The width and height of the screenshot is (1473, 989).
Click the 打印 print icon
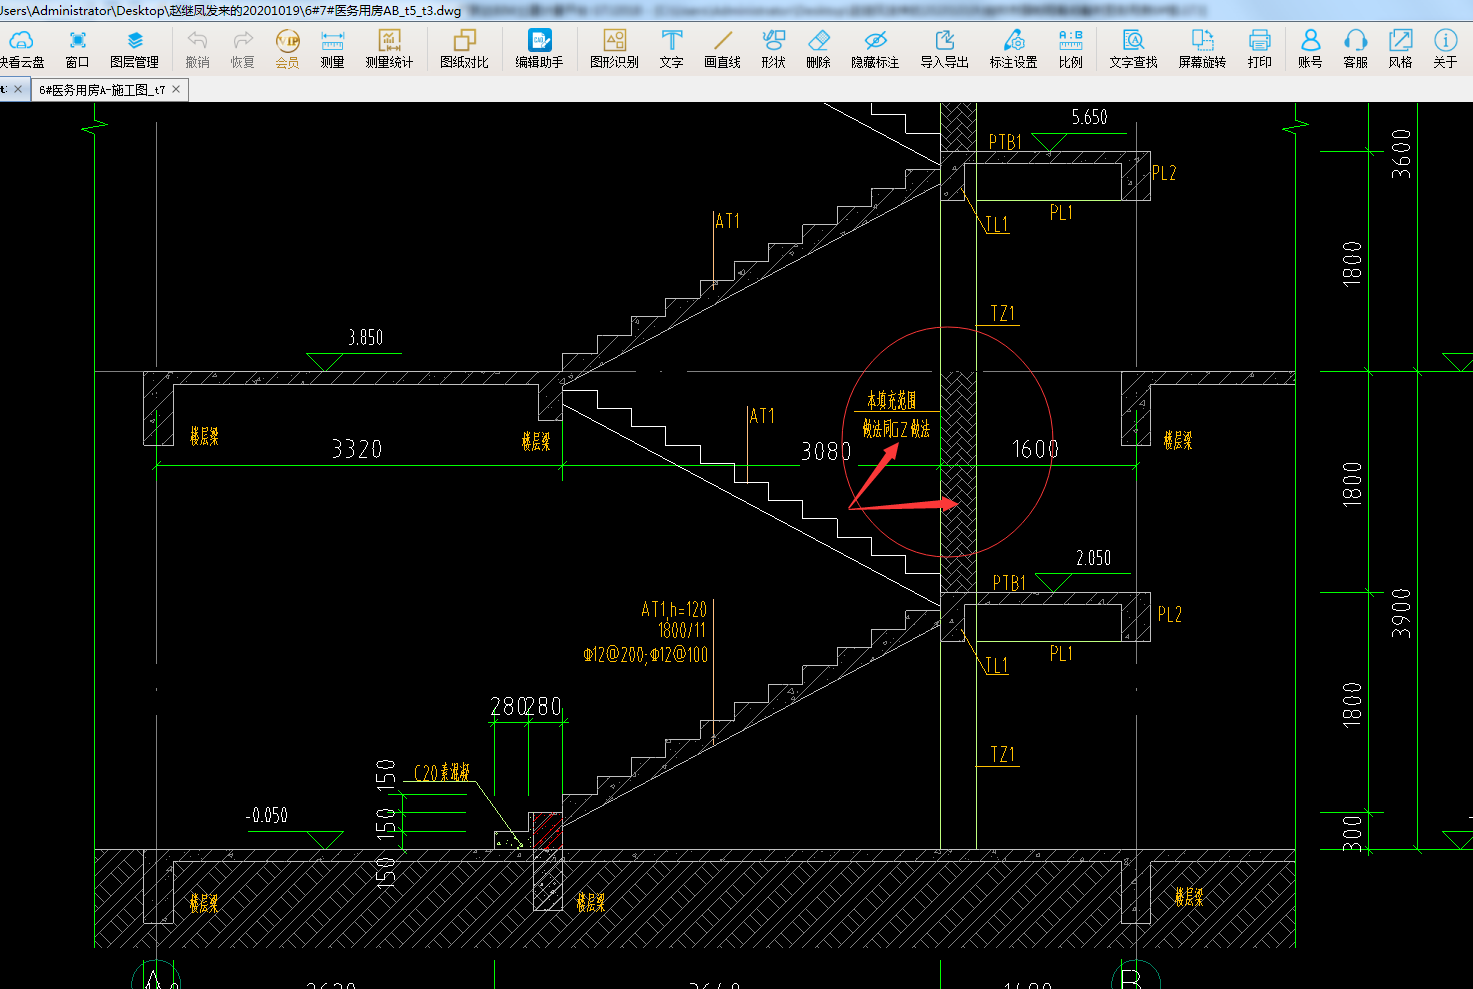coord(1259,48)
